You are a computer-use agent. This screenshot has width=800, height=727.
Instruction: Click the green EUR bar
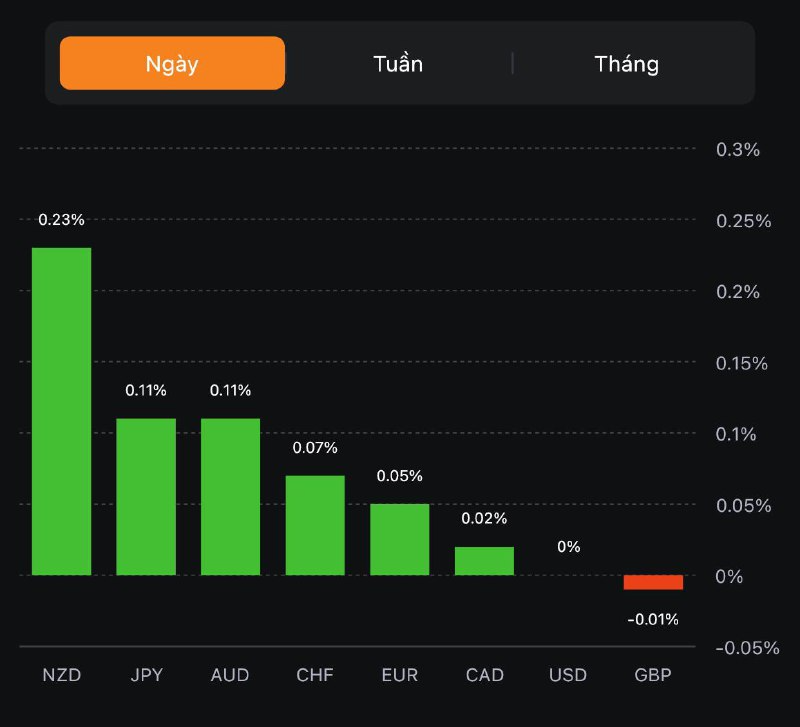click(x=400, y=539)
